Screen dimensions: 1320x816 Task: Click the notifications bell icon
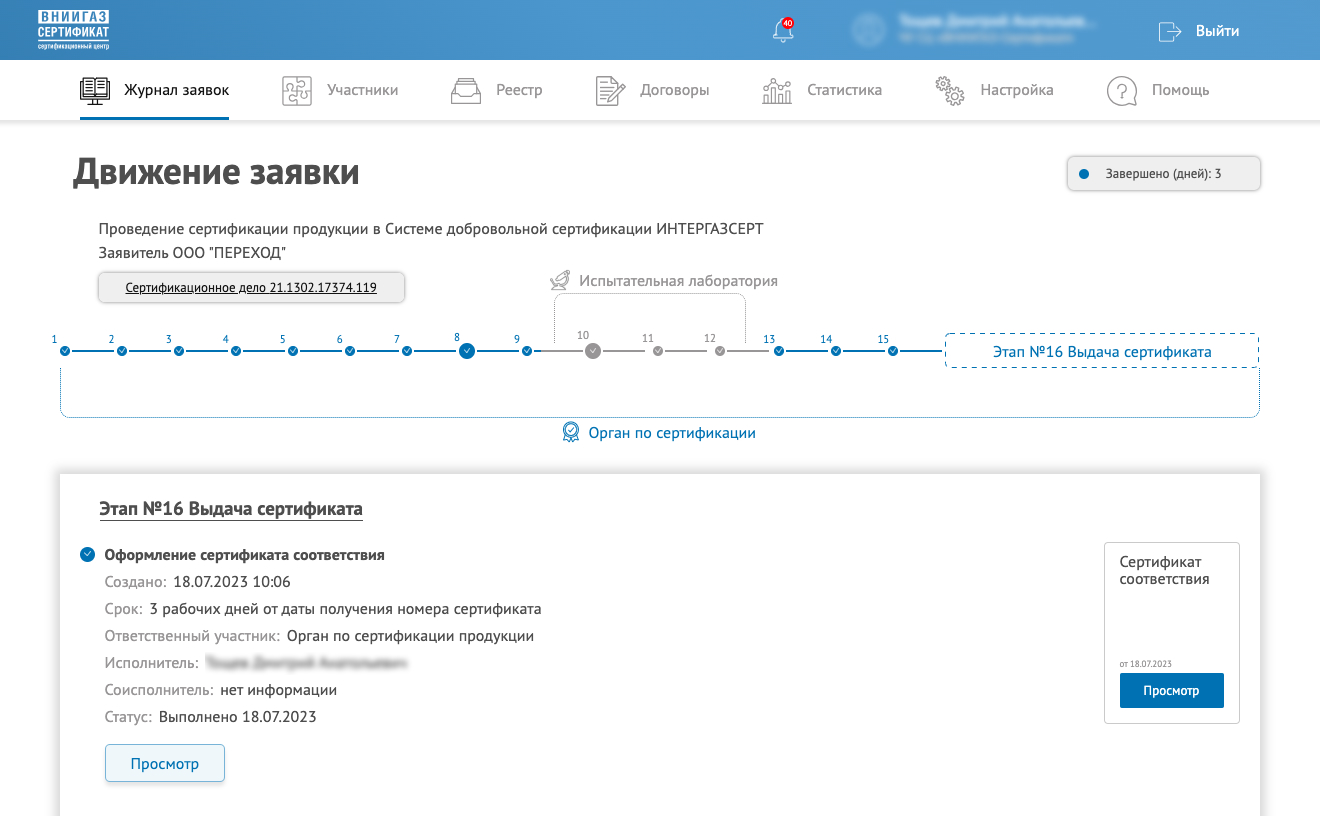783,31
